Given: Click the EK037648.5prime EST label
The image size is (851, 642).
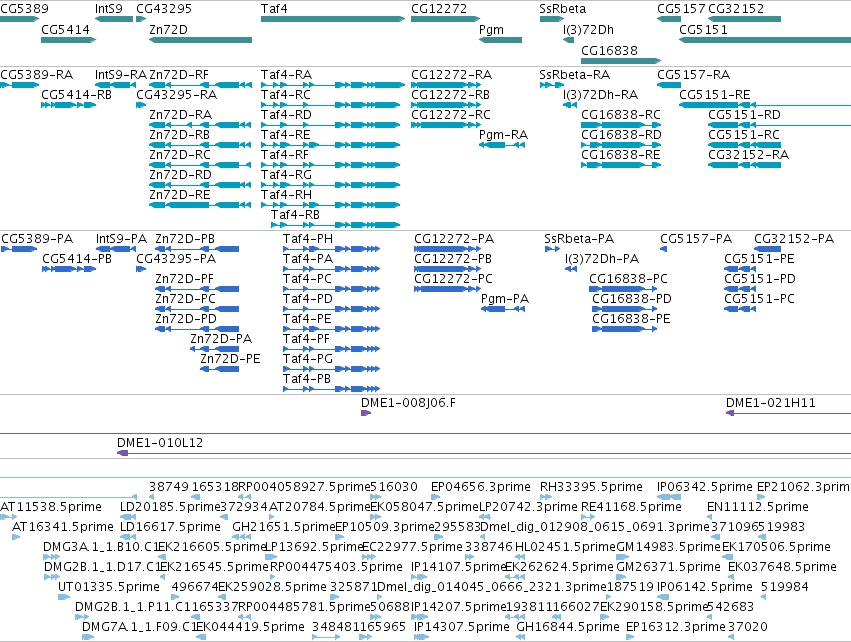Looking at the screenshot, I should 782,567.
